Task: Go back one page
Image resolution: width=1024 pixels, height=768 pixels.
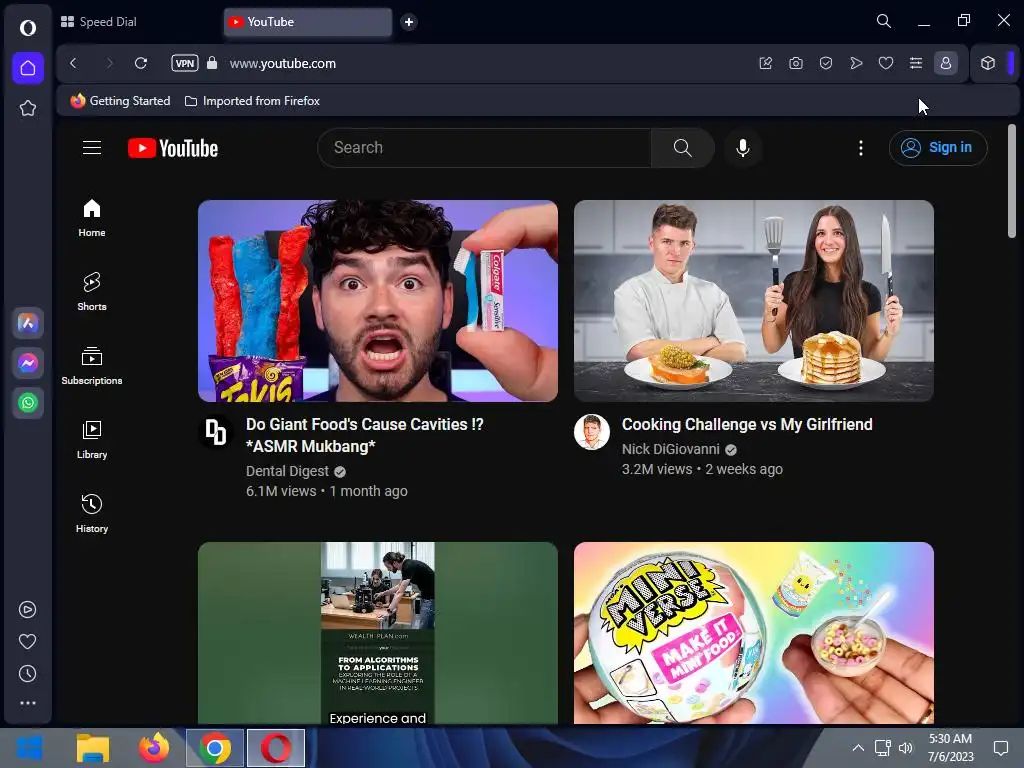Action: pyautogui.click(x=73, y=63)
